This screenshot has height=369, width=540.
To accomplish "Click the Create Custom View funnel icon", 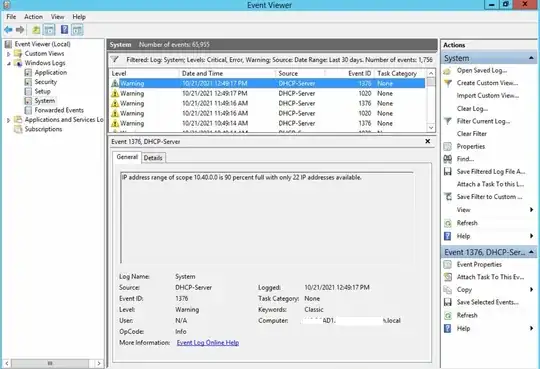I will pyautogui.click(x=447, y=83).
